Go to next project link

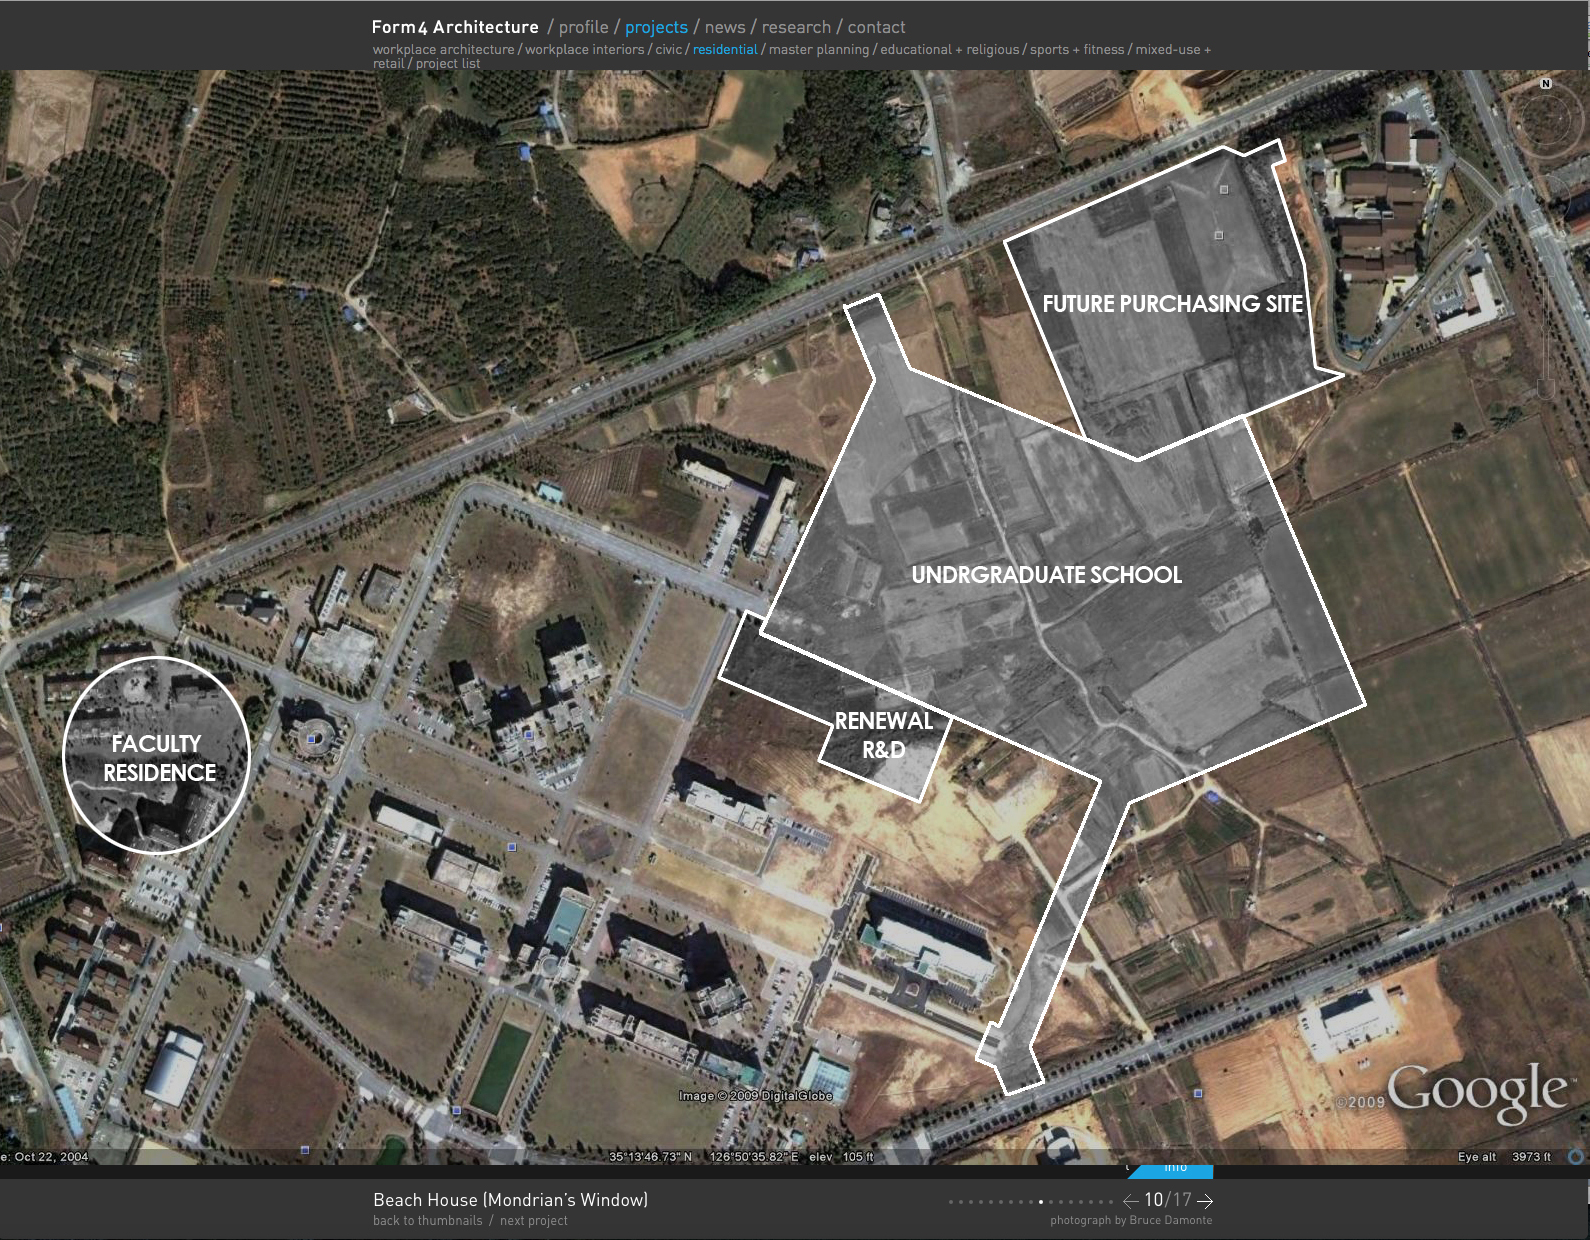(x=533, y=1221)
